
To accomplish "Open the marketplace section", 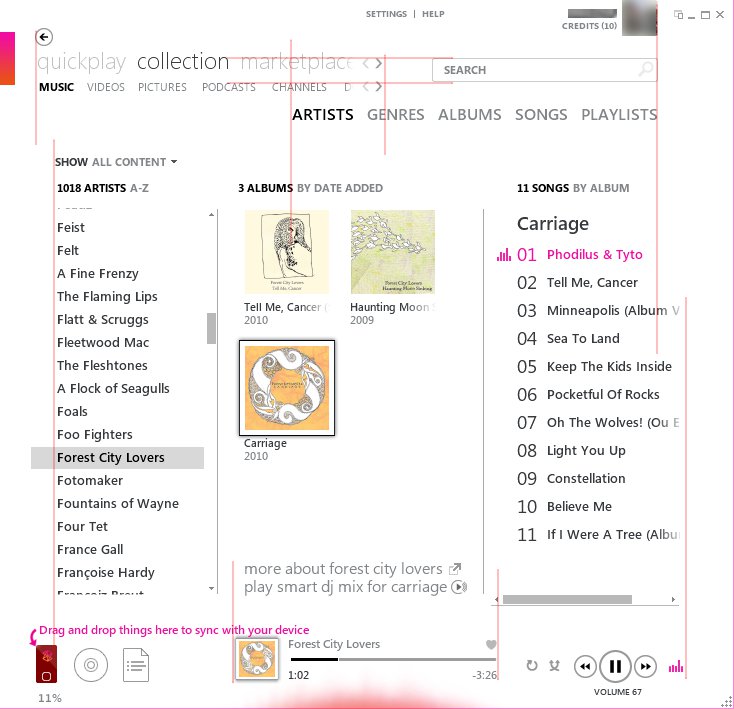I will (x=296, y=62).
